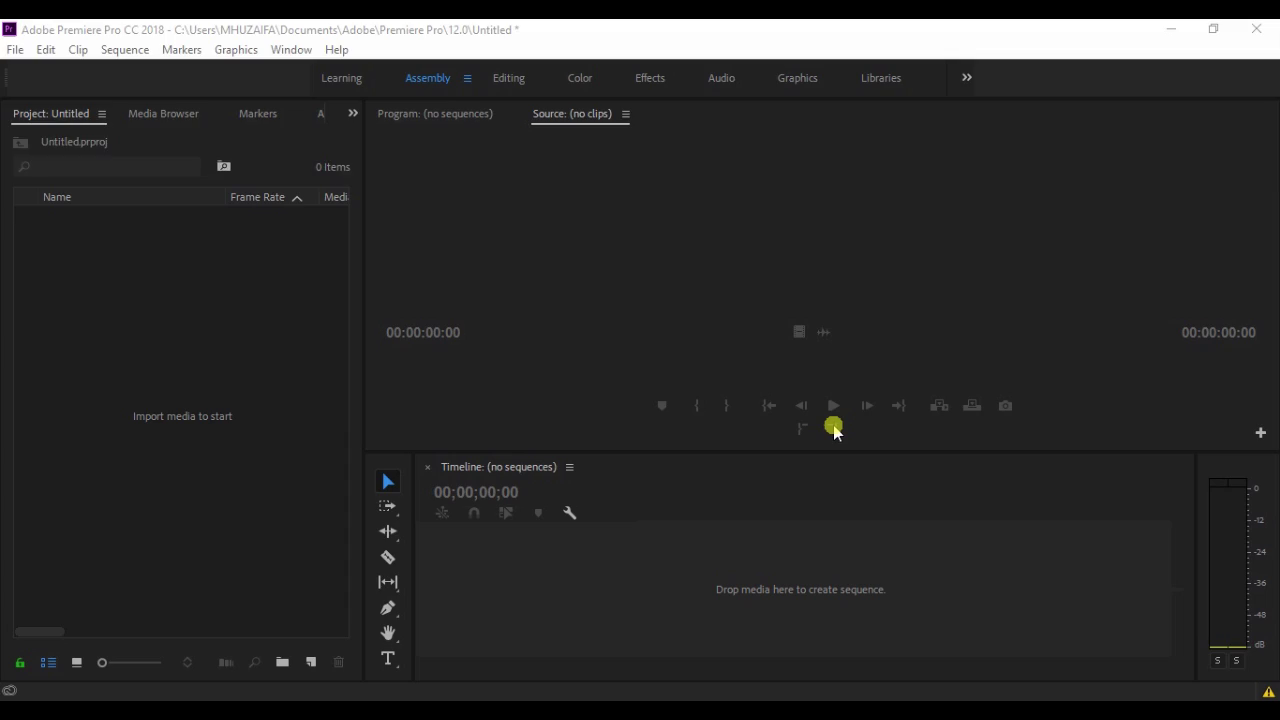Activate the Slip tool
The height and width of the screenshot is (720, 1280).
(388, 582)
